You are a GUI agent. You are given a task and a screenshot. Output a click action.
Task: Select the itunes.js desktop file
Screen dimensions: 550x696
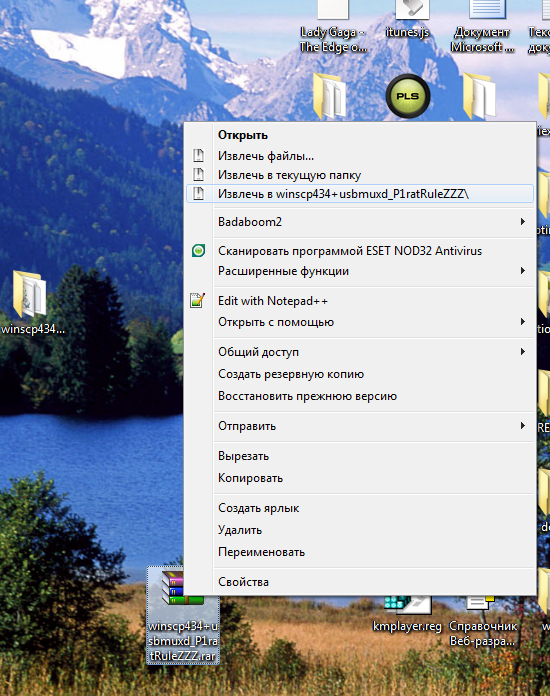pos(408,20)
